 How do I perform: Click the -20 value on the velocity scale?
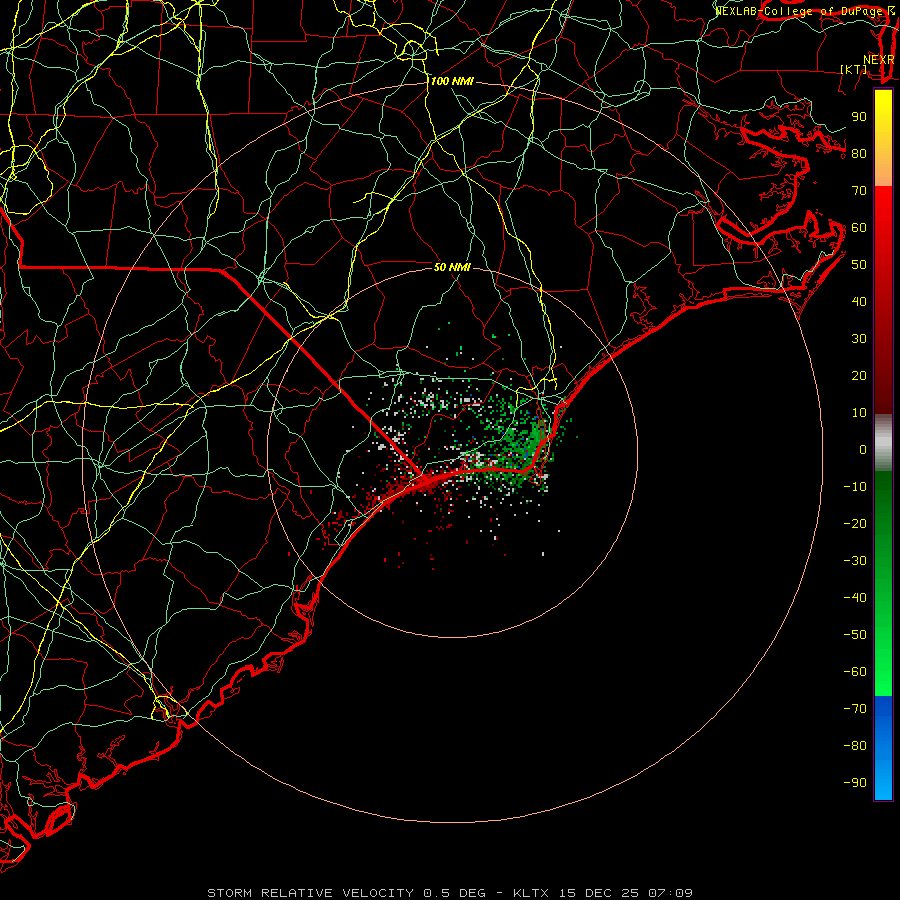click(855, 524)
